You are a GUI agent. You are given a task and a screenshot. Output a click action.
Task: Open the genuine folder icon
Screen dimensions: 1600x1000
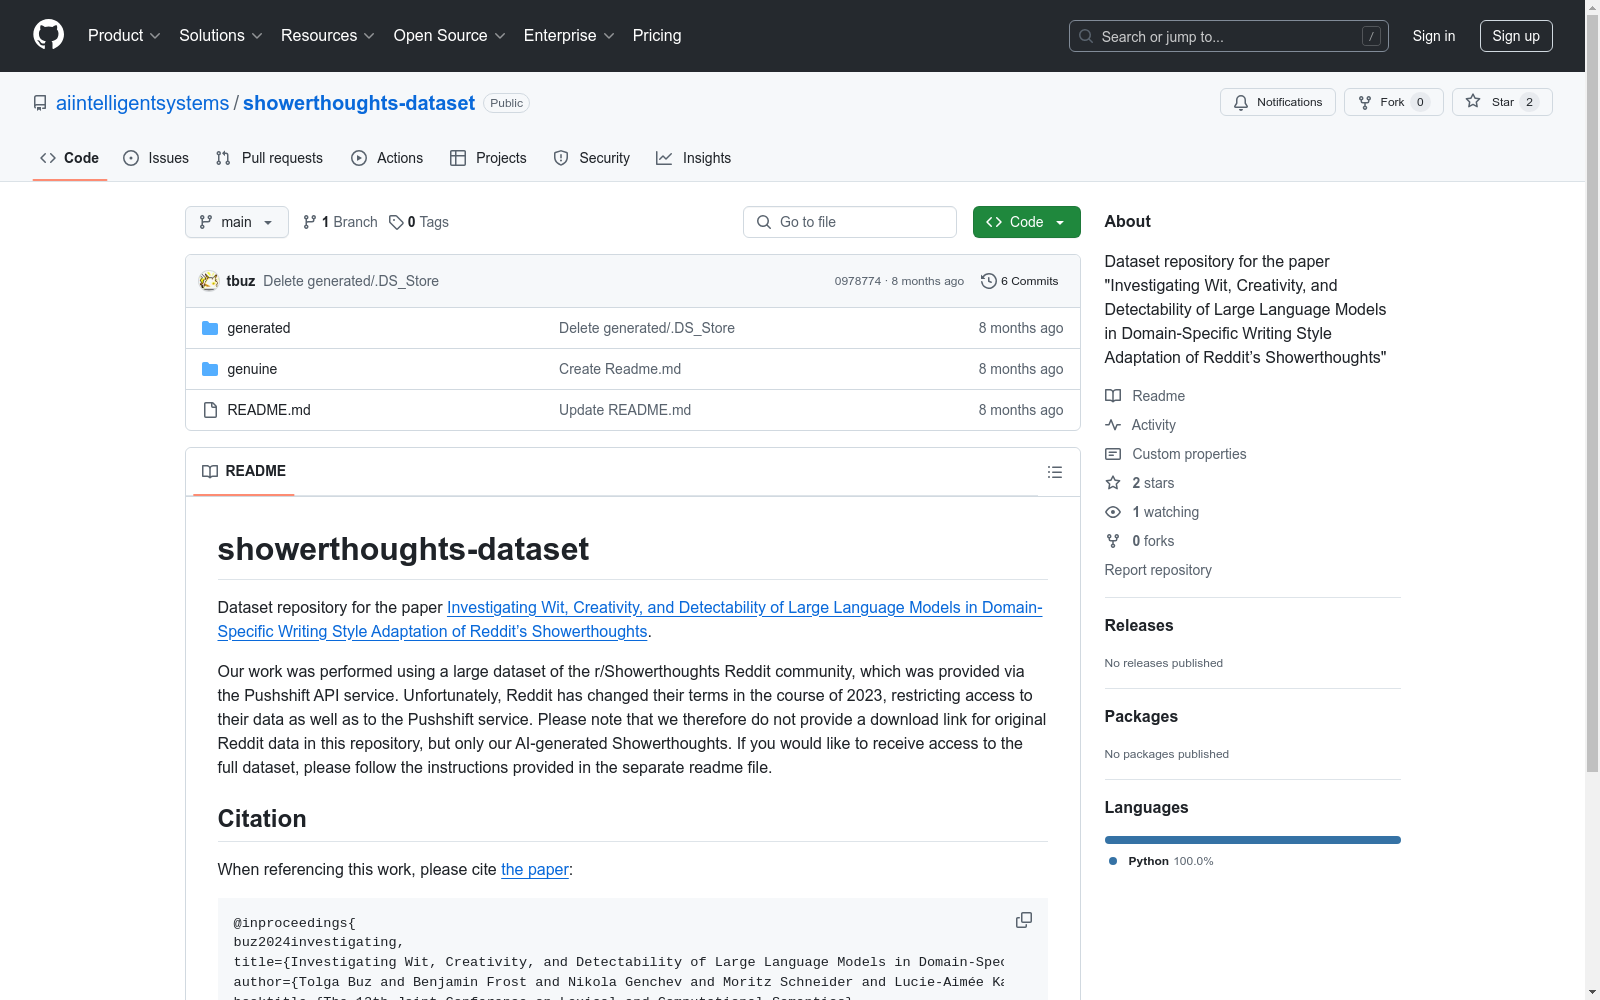[x=210, y=369]
